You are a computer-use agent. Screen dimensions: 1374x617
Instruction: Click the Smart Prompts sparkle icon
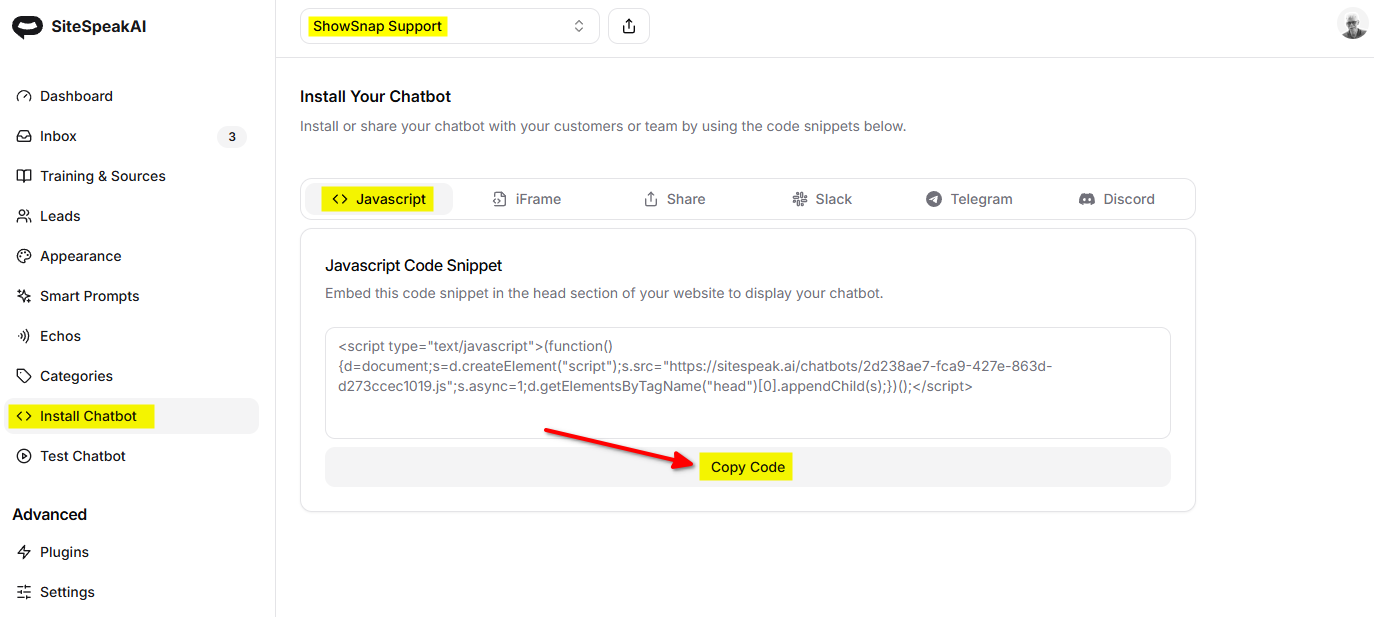24,296
